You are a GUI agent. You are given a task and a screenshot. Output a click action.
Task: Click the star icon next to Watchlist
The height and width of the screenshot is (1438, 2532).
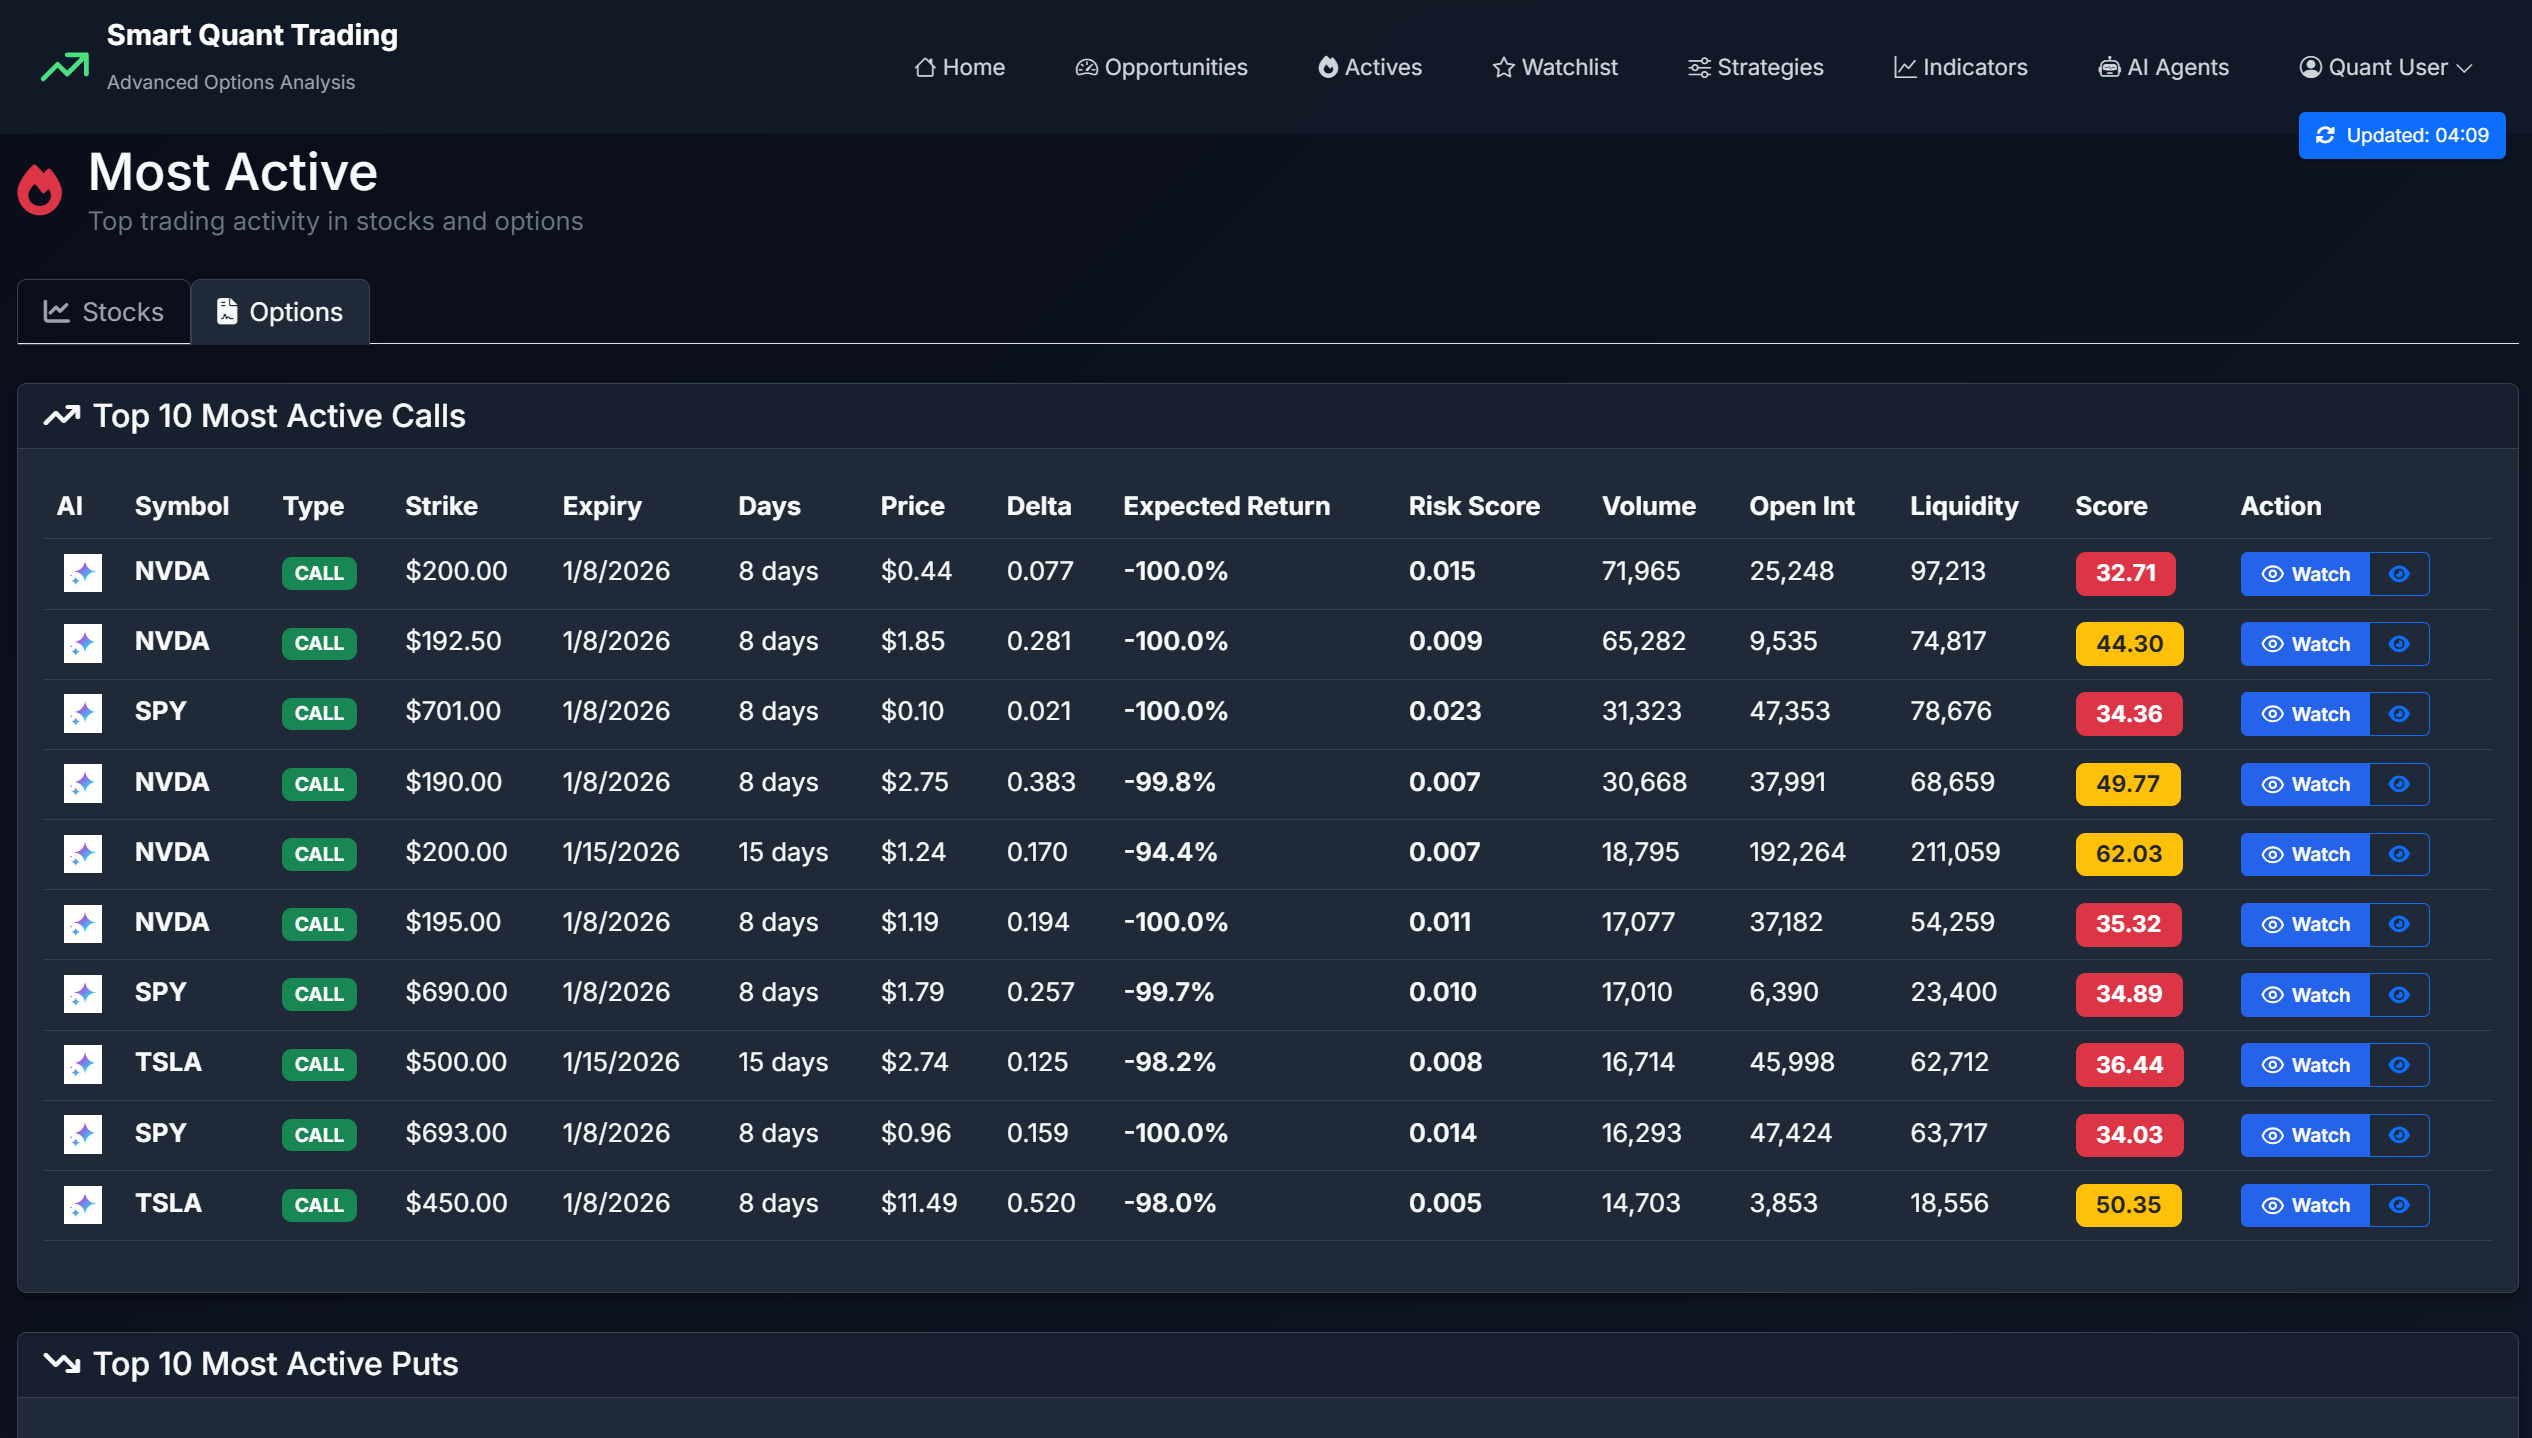click(1503, 67)
